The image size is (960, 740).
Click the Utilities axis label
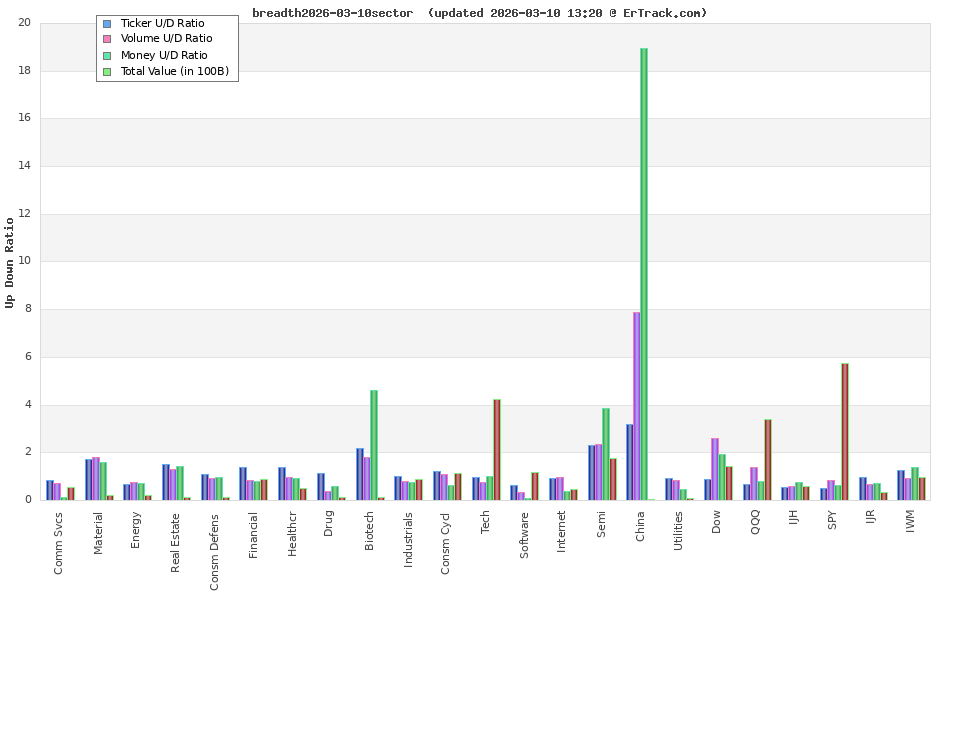[678, 530]
